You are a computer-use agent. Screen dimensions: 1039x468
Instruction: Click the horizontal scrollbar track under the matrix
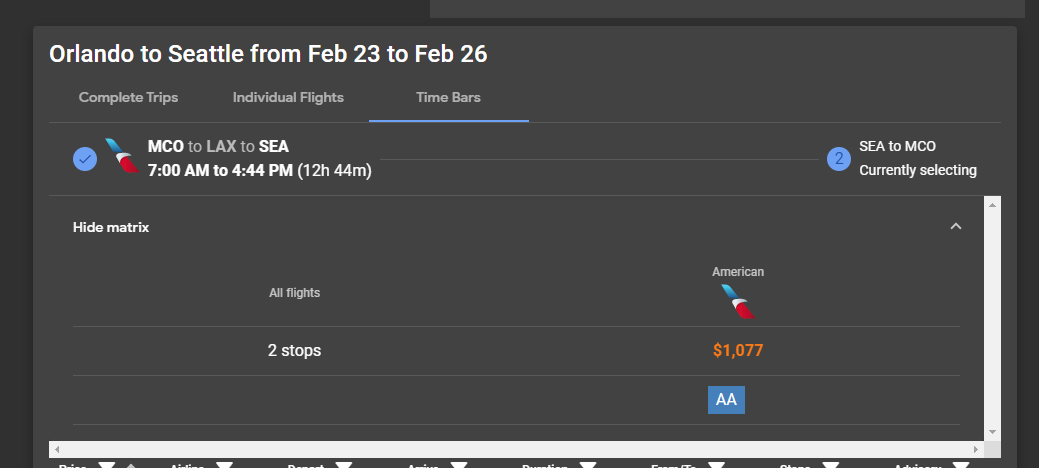point(500,450)
